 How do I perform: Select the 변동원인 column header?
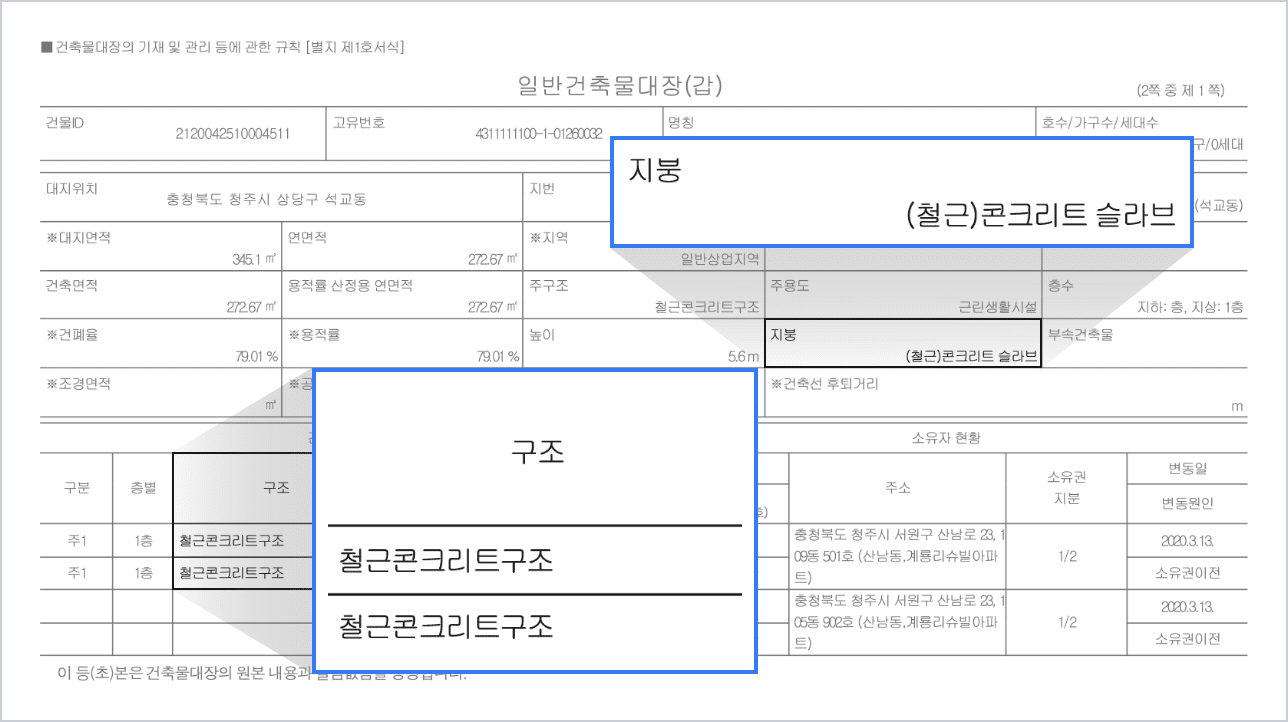(1187, 503)
